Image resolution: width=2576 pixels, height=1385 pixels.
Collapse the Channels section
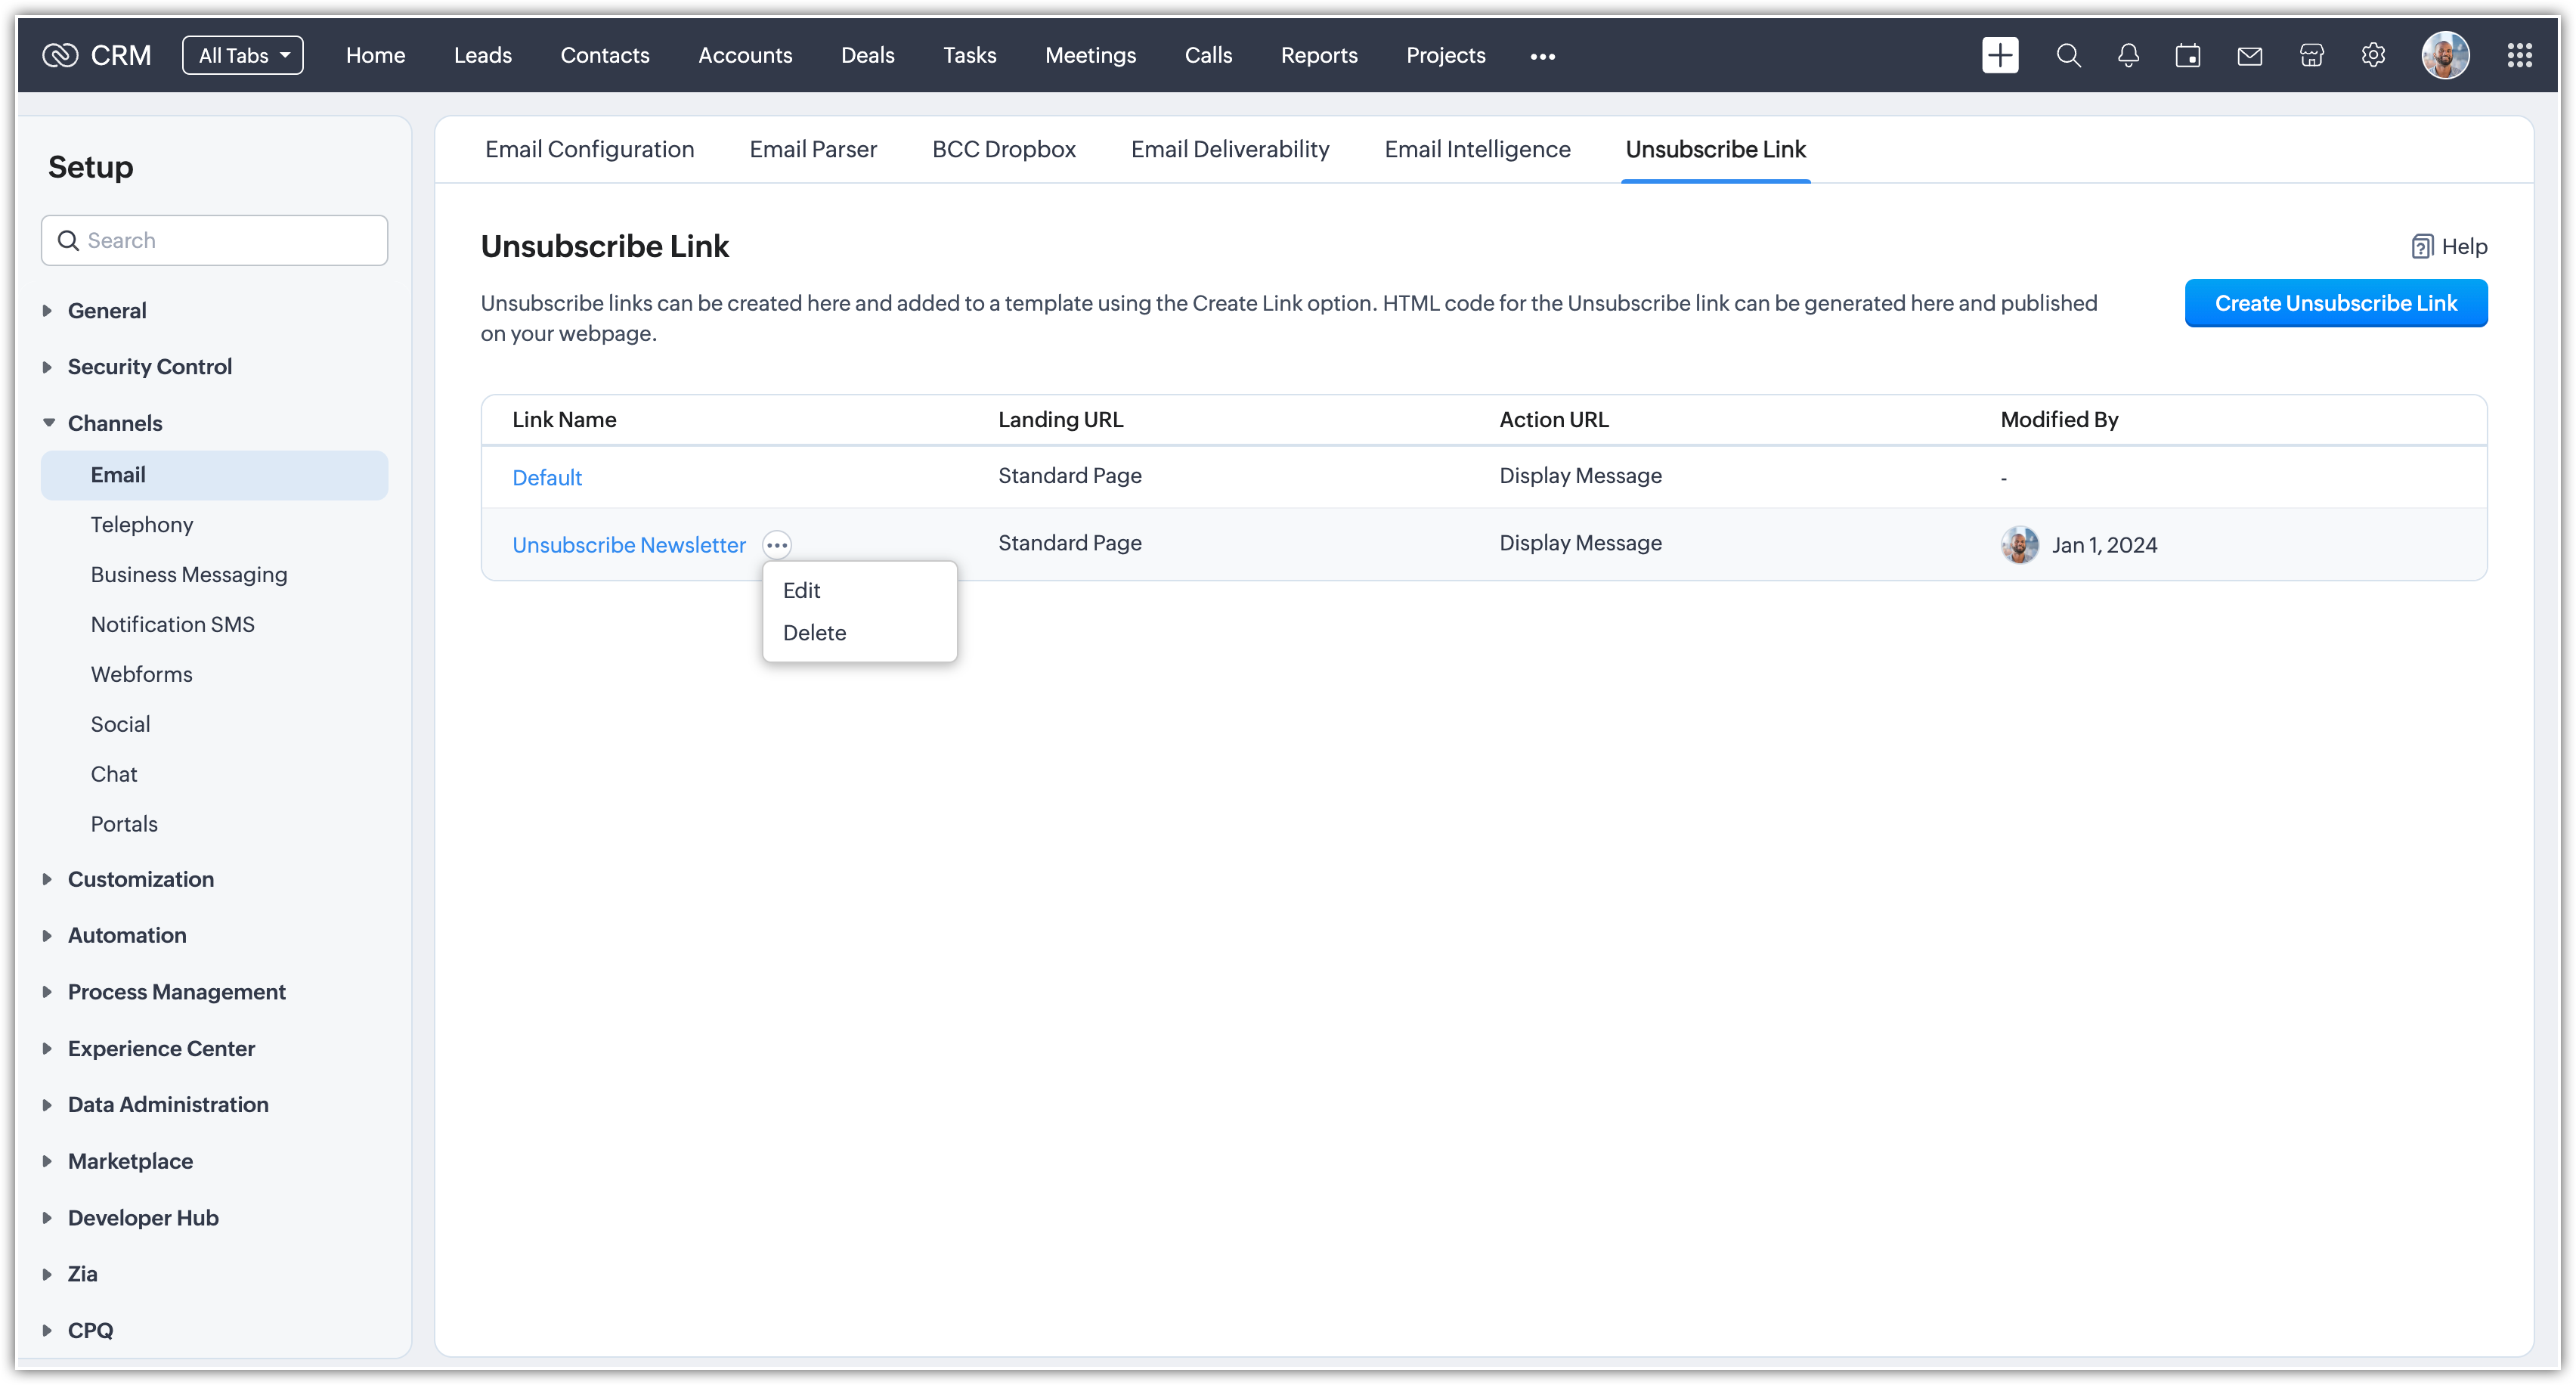coord(114,423)
